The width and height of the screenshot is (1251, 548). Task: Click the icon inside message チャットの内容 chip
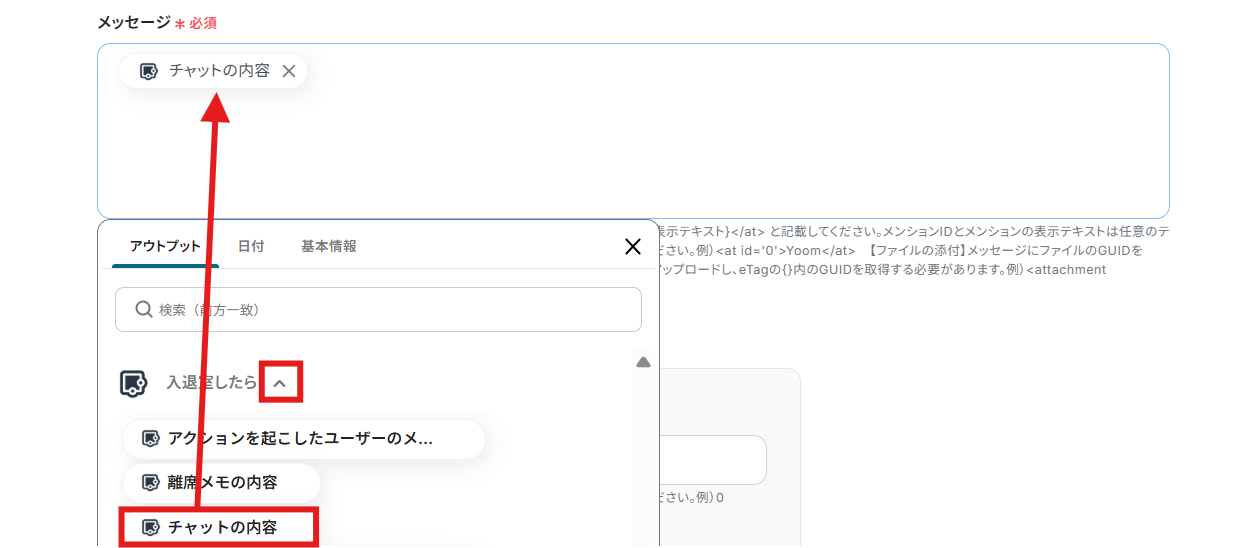pos(148,71)
